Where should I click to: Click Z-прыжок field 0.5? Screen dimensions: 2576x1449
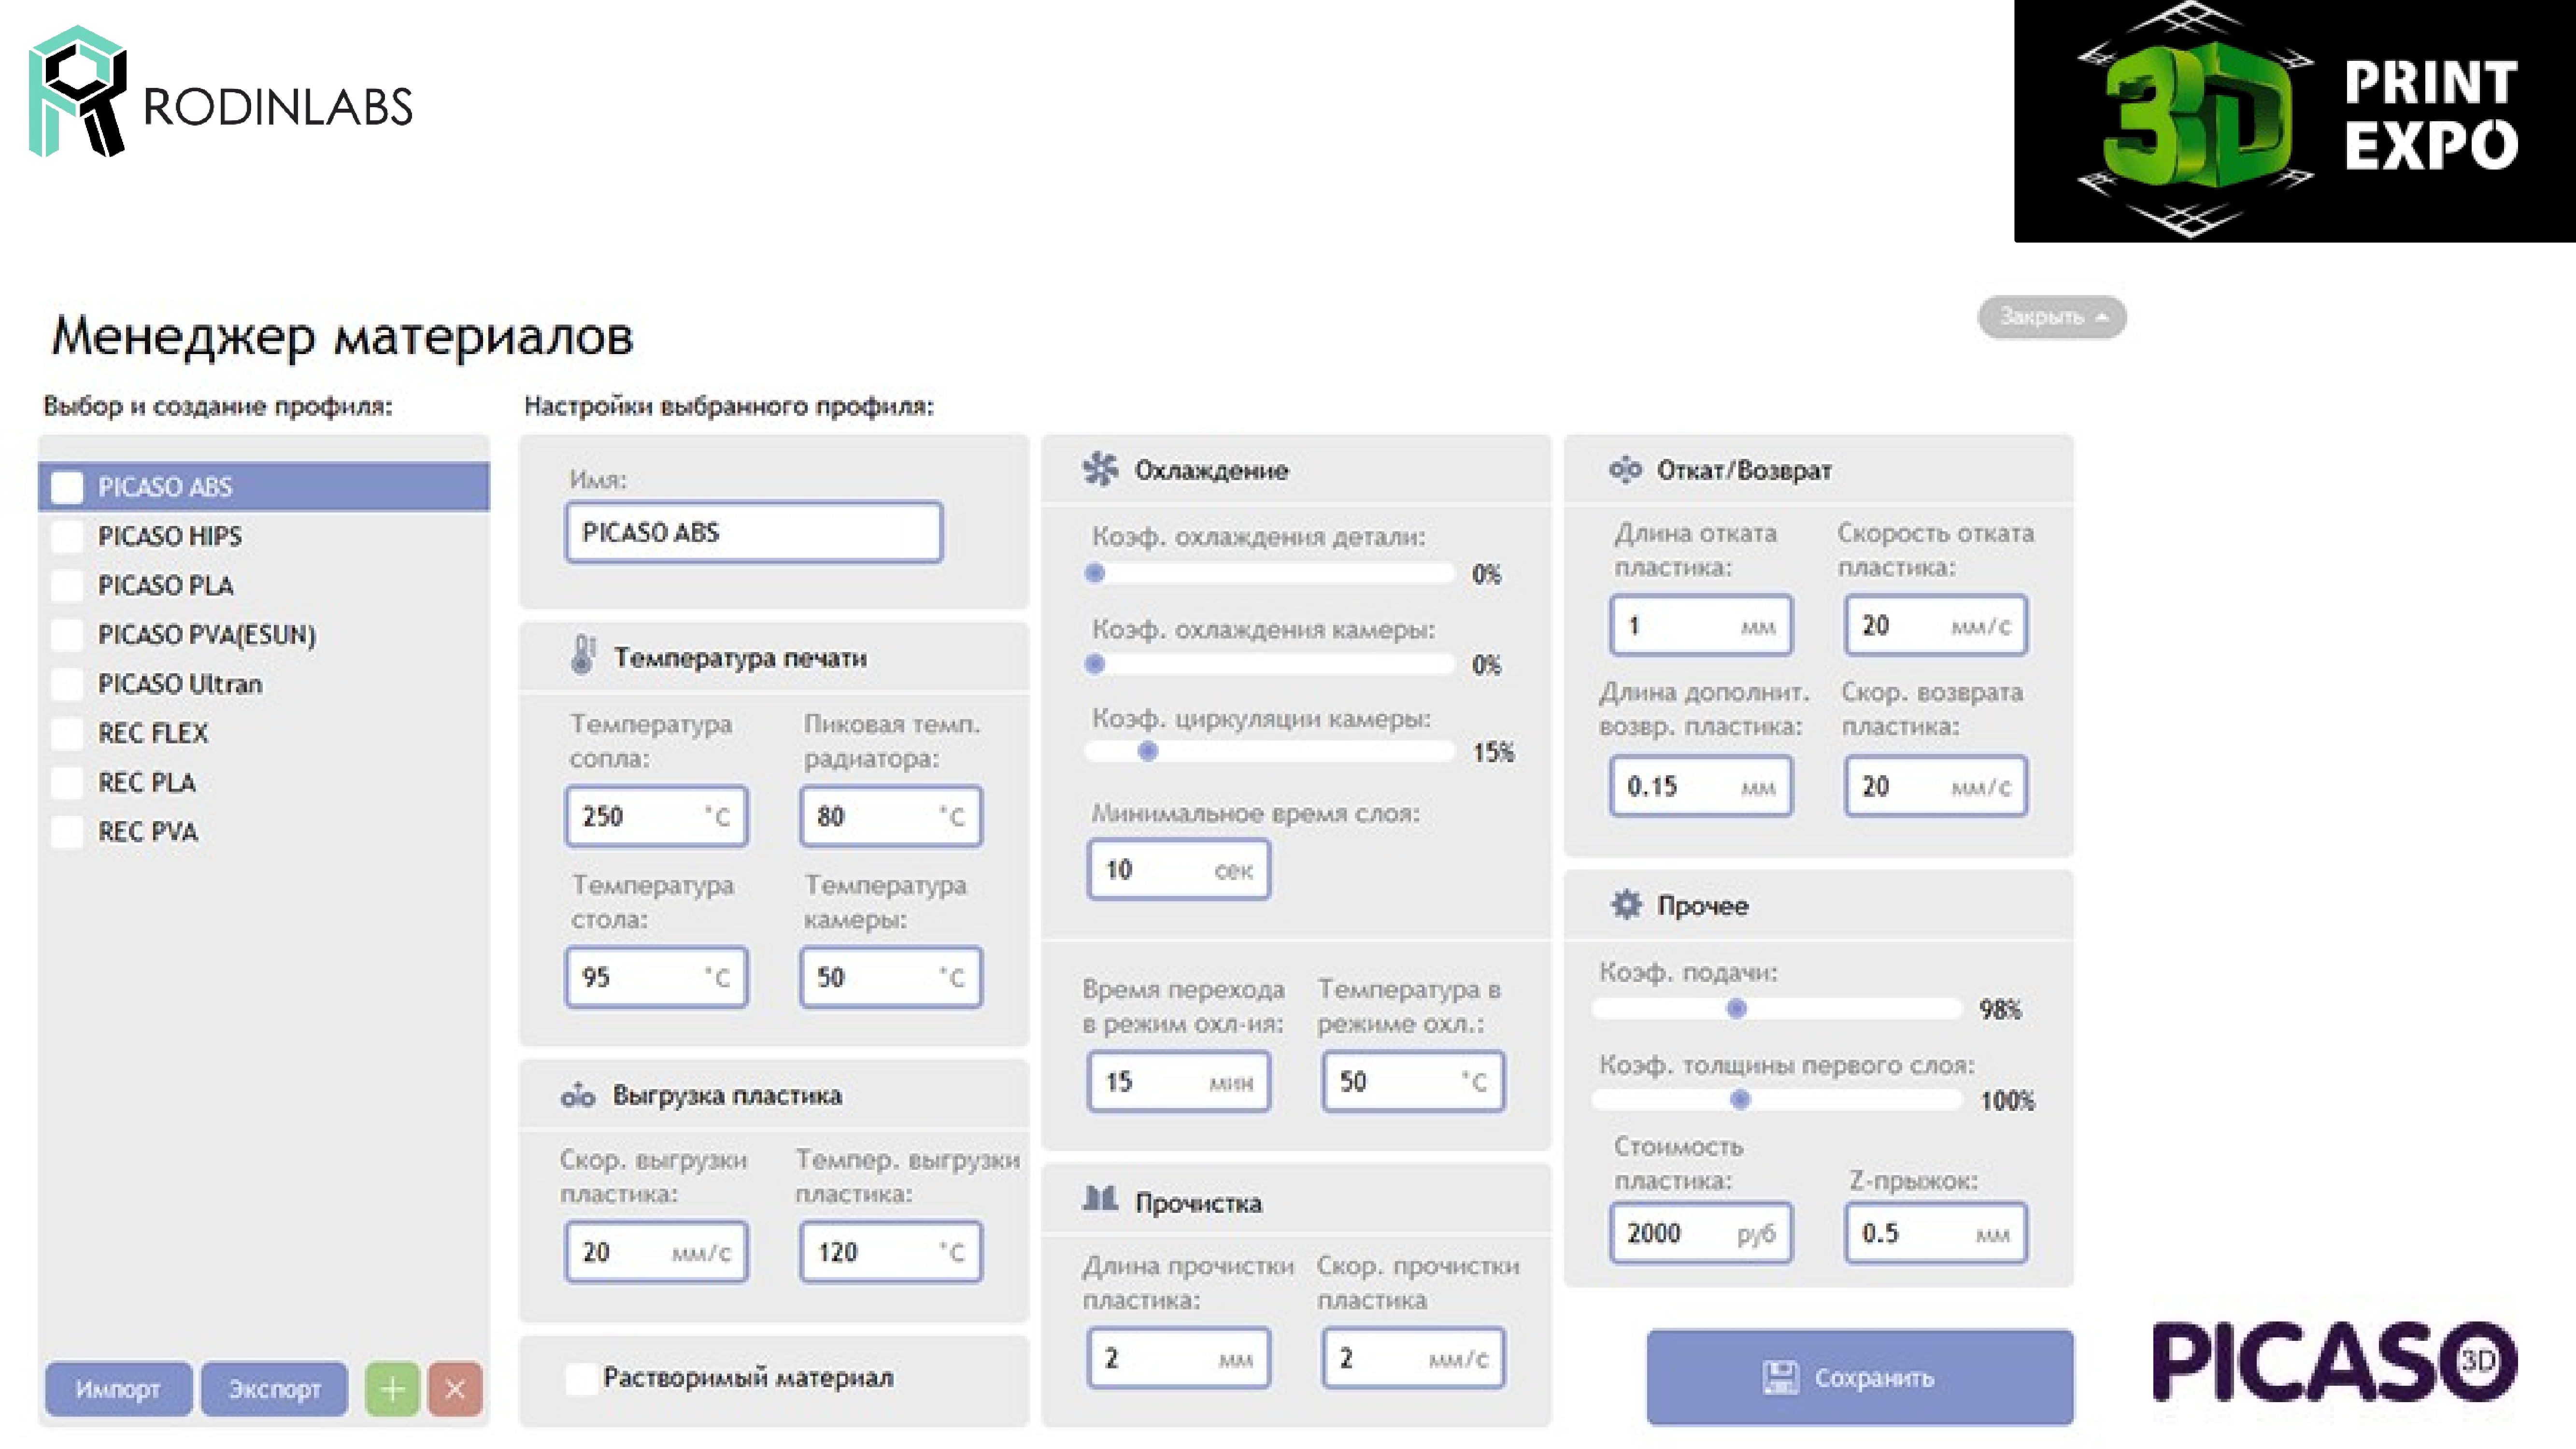click(x=1936, y=1233)
